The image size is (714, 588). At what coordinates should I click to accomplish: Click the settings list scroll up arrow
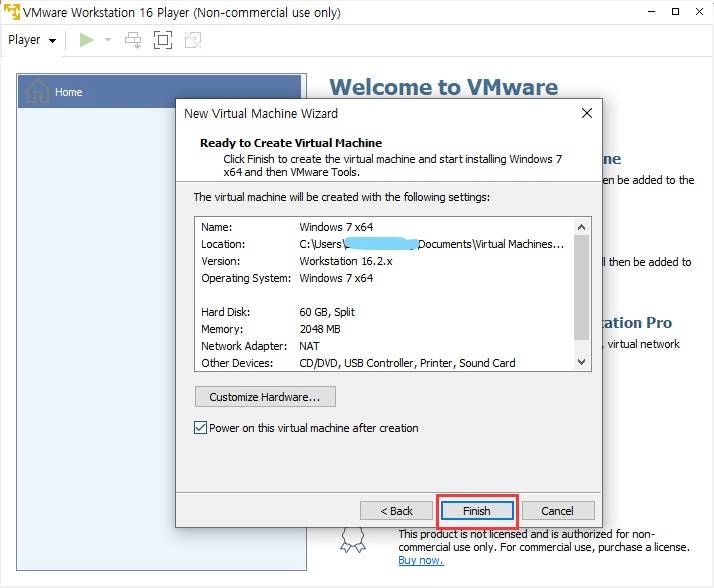click(x=581, y=226)
